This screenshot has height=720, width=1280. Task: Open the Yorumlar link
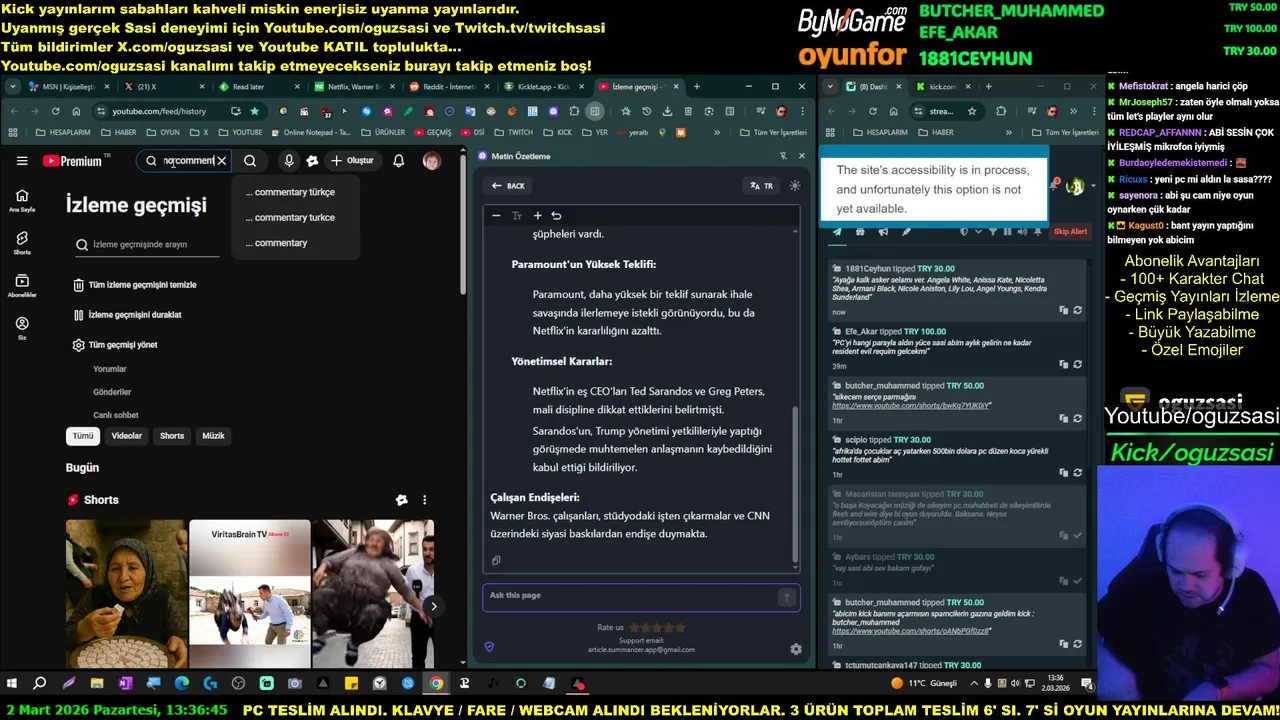pyautogui.click(x=110, y=369)
